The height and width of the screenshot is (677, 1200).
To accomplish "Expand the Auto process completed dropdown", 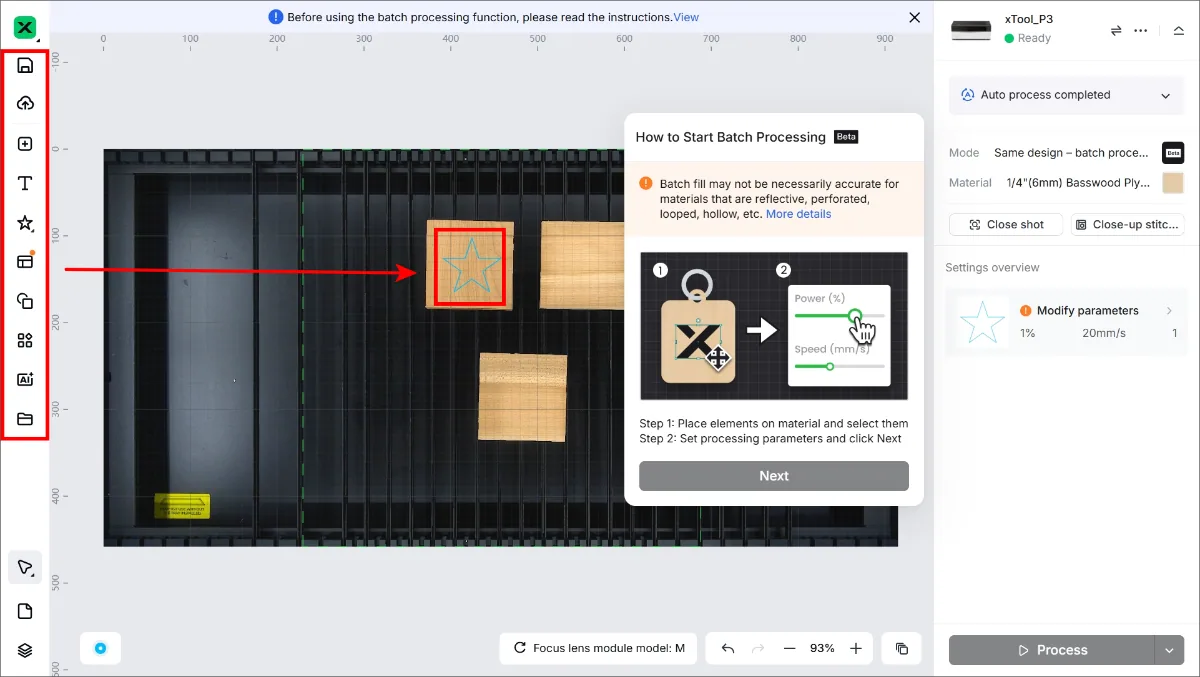I will [1066, 95].
